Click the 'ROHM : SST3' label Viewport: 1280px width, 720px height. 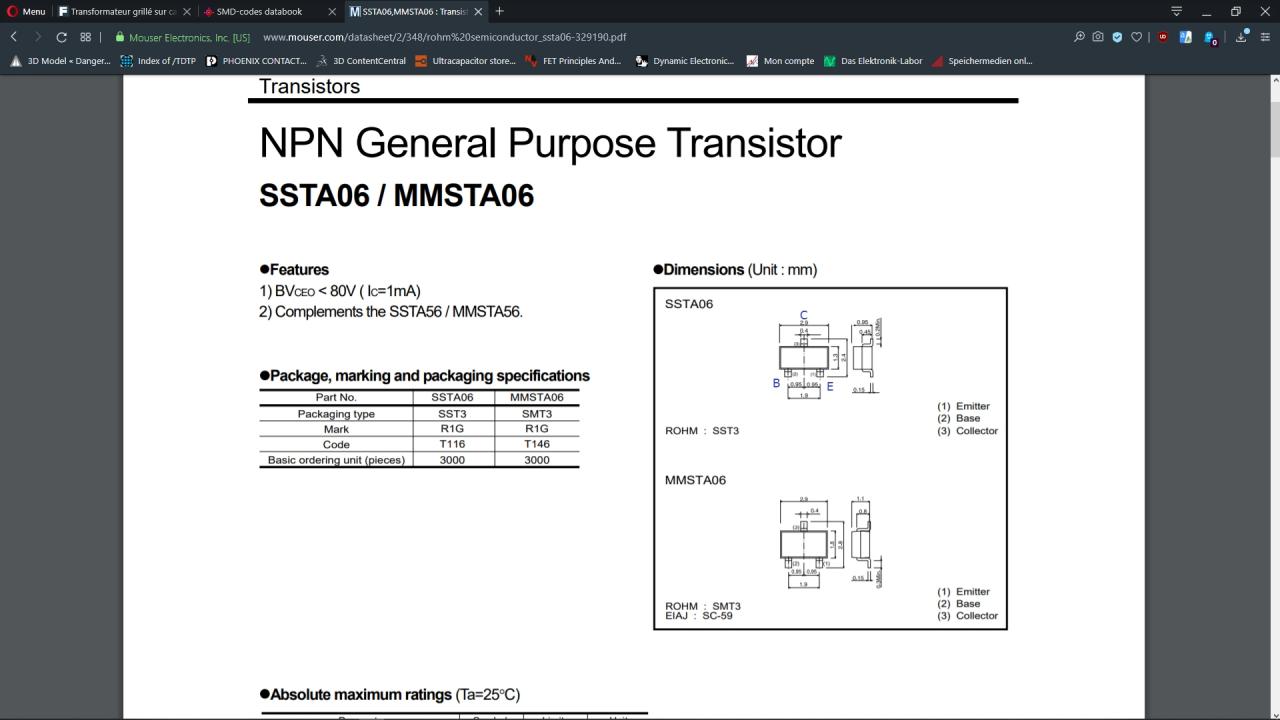[x=702, y=431]
